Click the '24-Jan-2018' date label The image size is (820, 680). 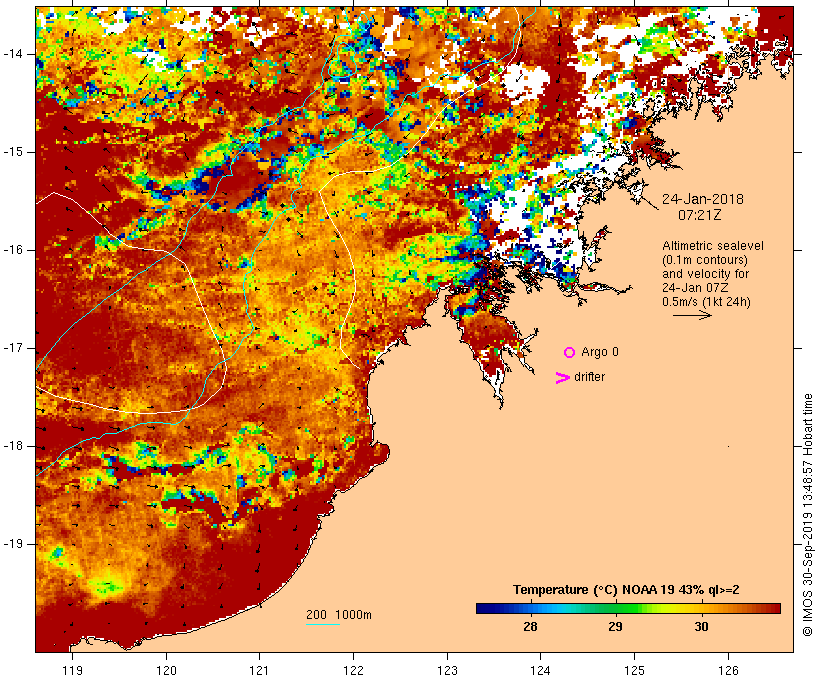(703, 199)
